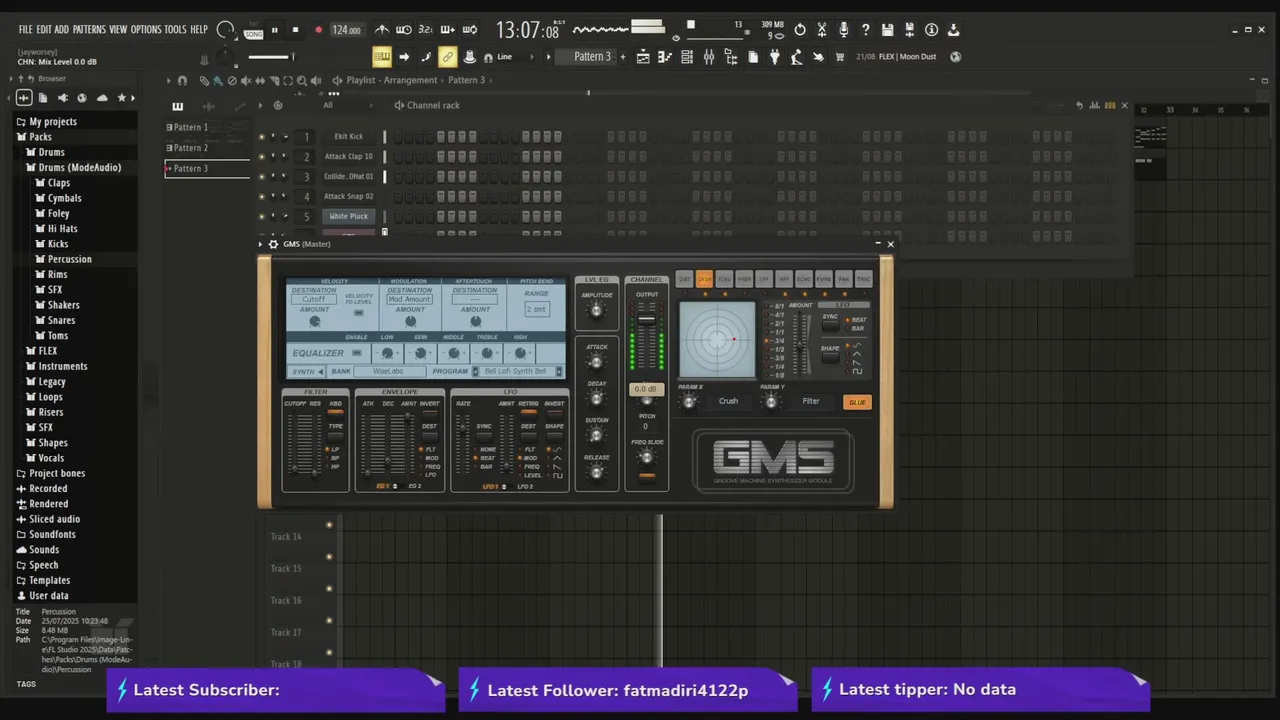Viewport: 1280px width, 720px height.
Task: Click the scissors audio editor icon
Action: (821, 30)
